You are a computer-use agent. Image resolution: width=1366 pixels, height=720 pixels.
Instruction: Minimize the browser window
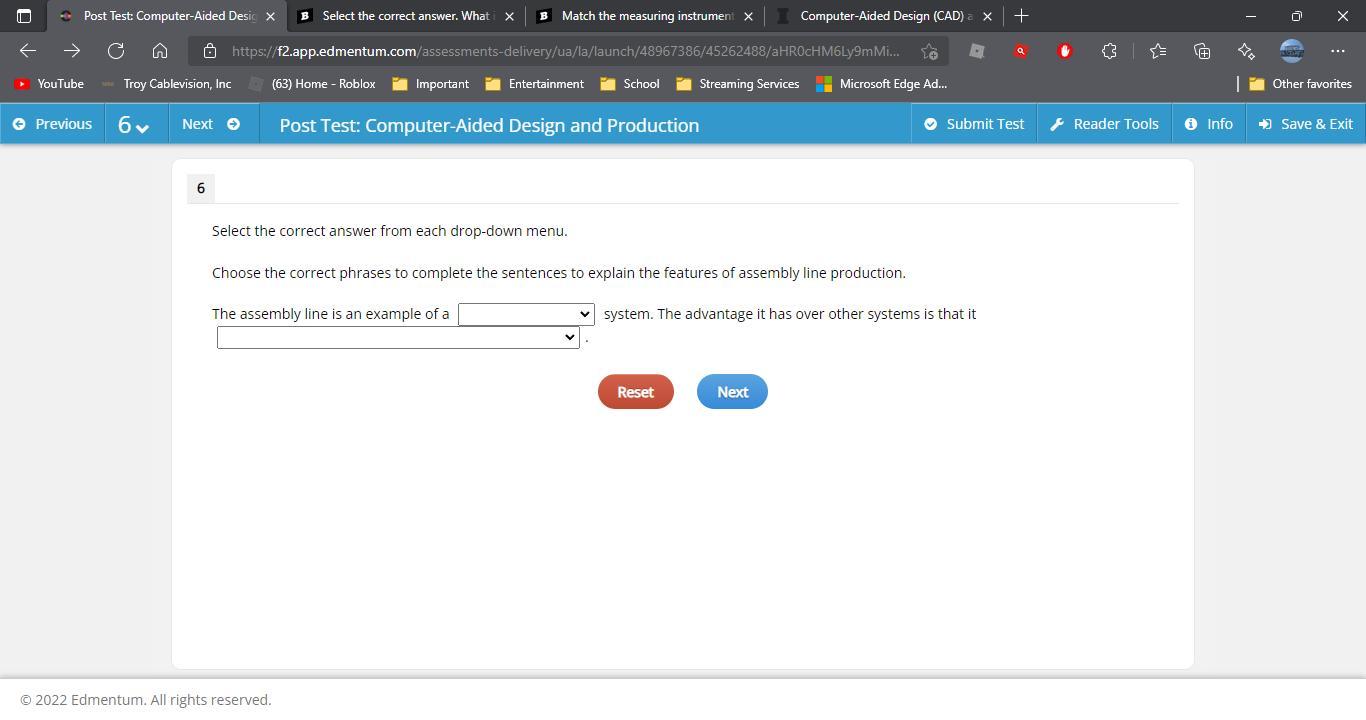click(1251, 16)
